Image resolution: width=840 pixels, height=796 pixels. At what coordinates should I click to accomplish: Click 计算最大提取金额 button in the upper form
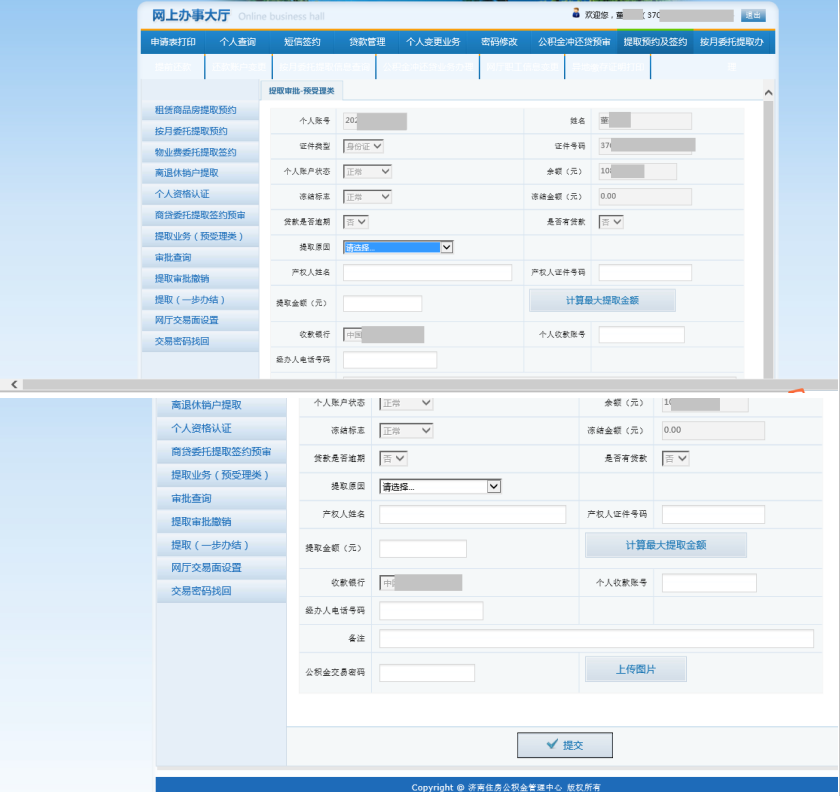(602, 301)
